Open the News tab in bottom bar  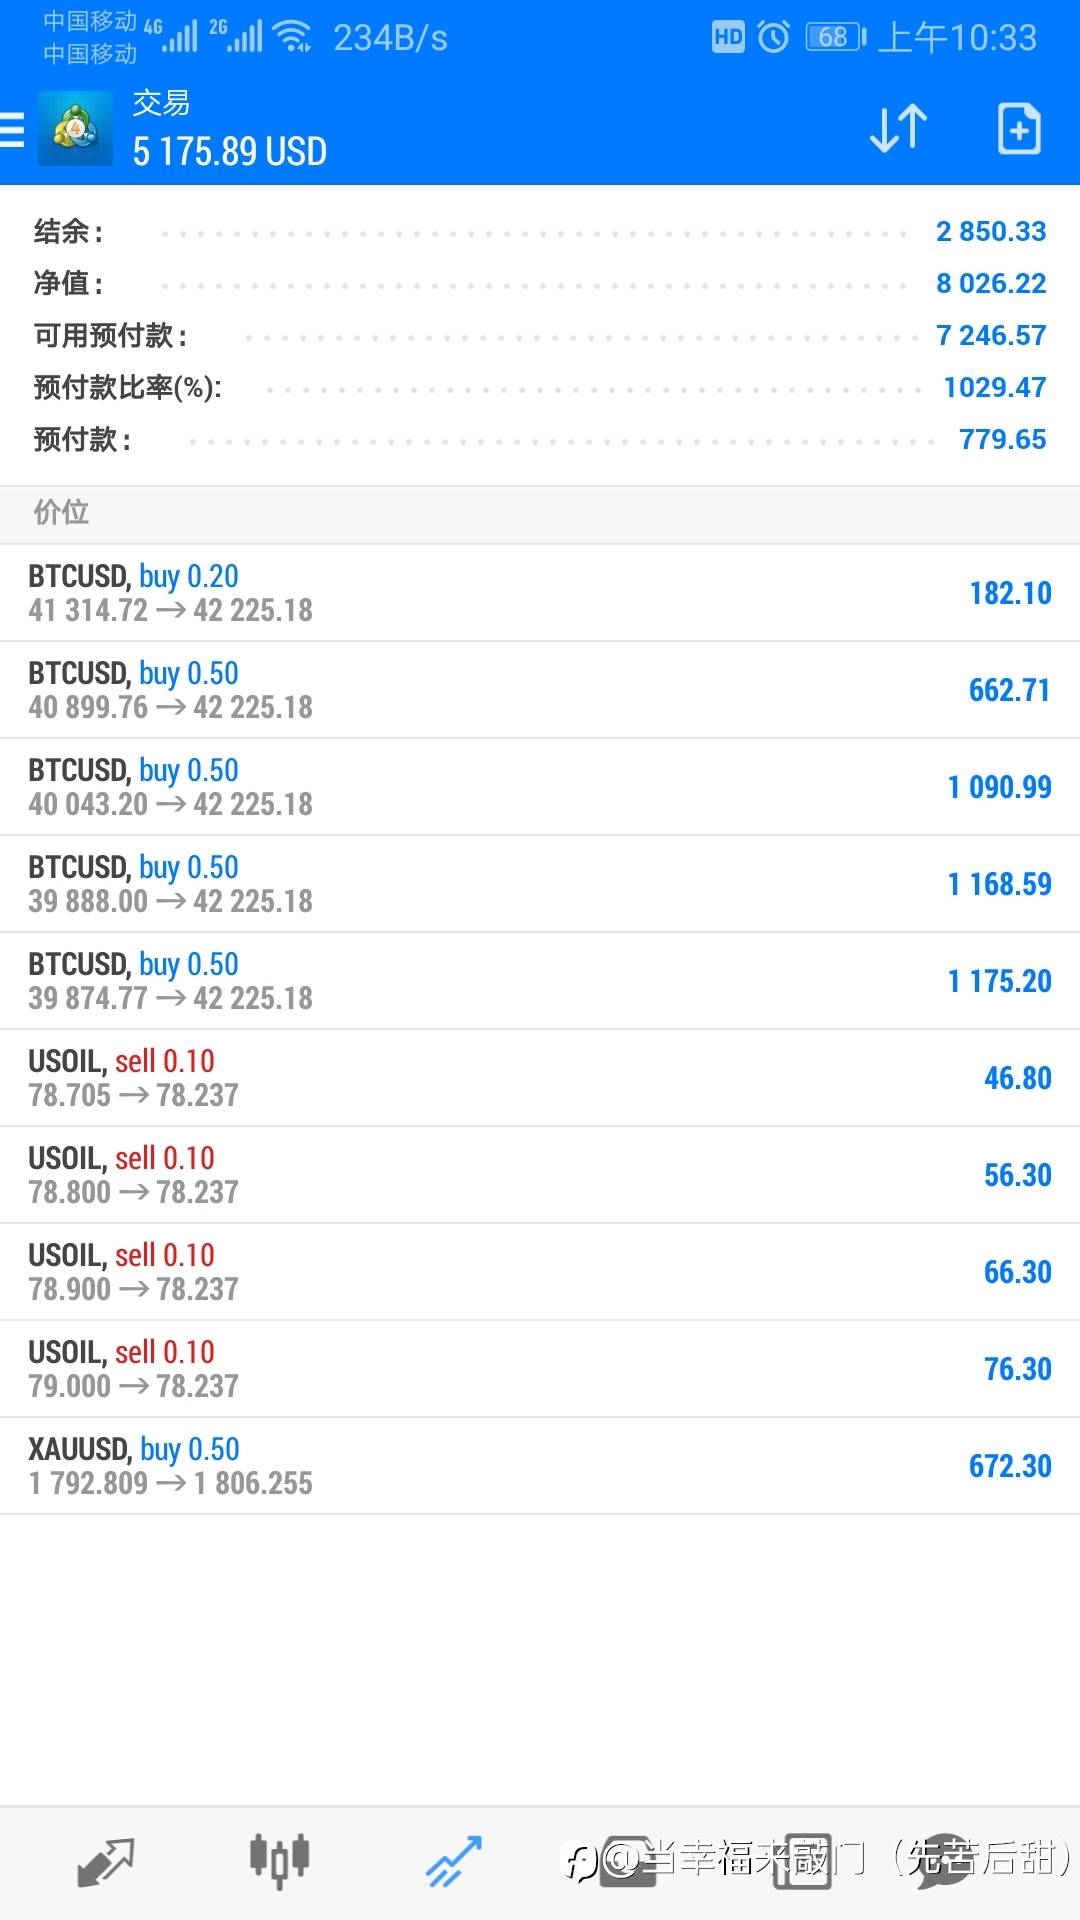tap(802, 1861)
